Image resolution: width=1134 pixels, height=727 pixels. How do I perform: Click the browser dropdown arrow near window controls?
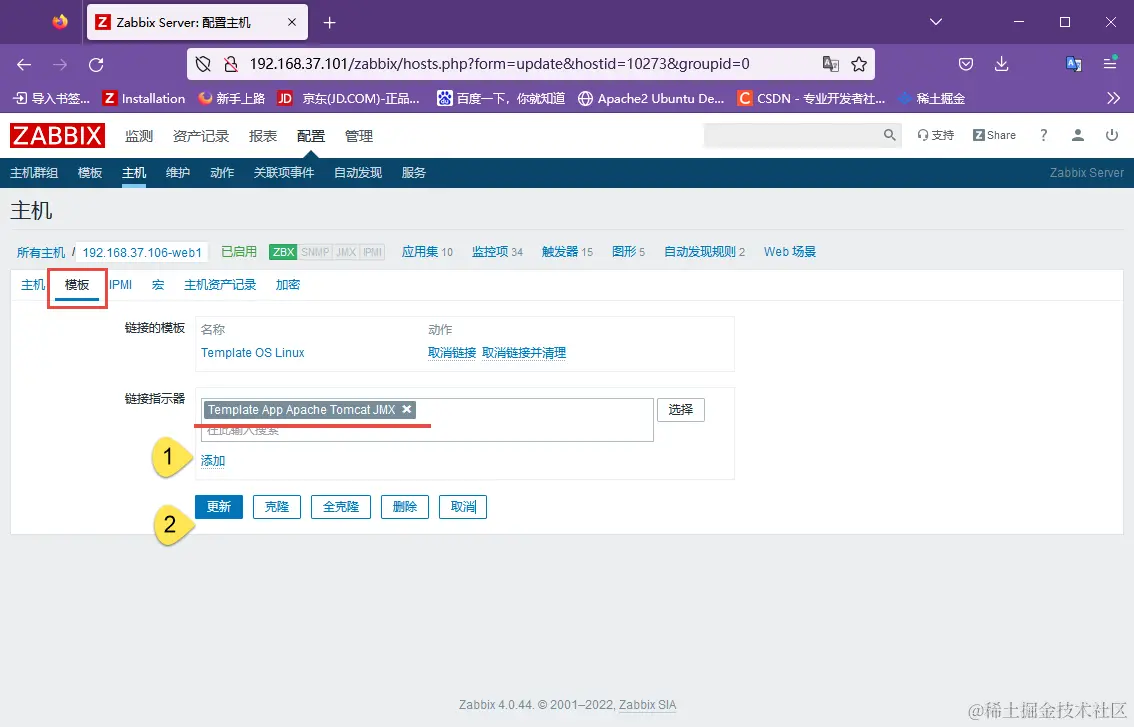click(x=934, y=20)
